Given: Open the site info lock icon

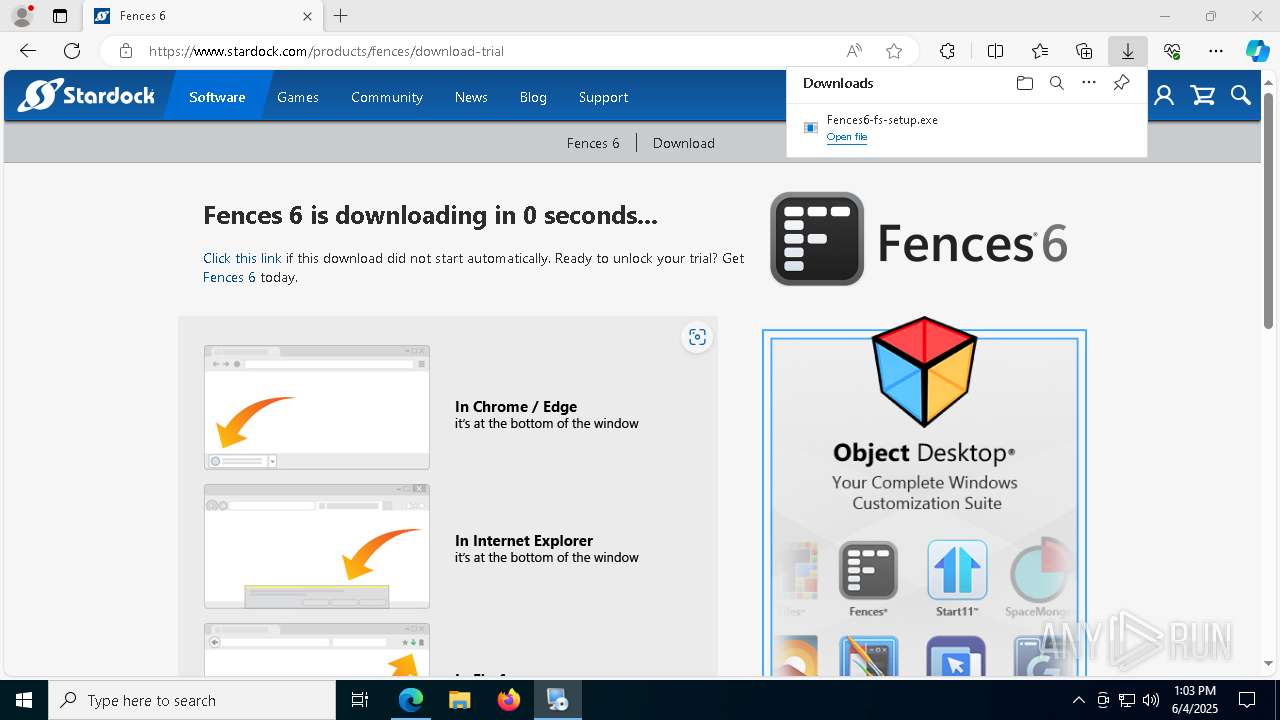Looking at the screenshot, I should 125,51.
